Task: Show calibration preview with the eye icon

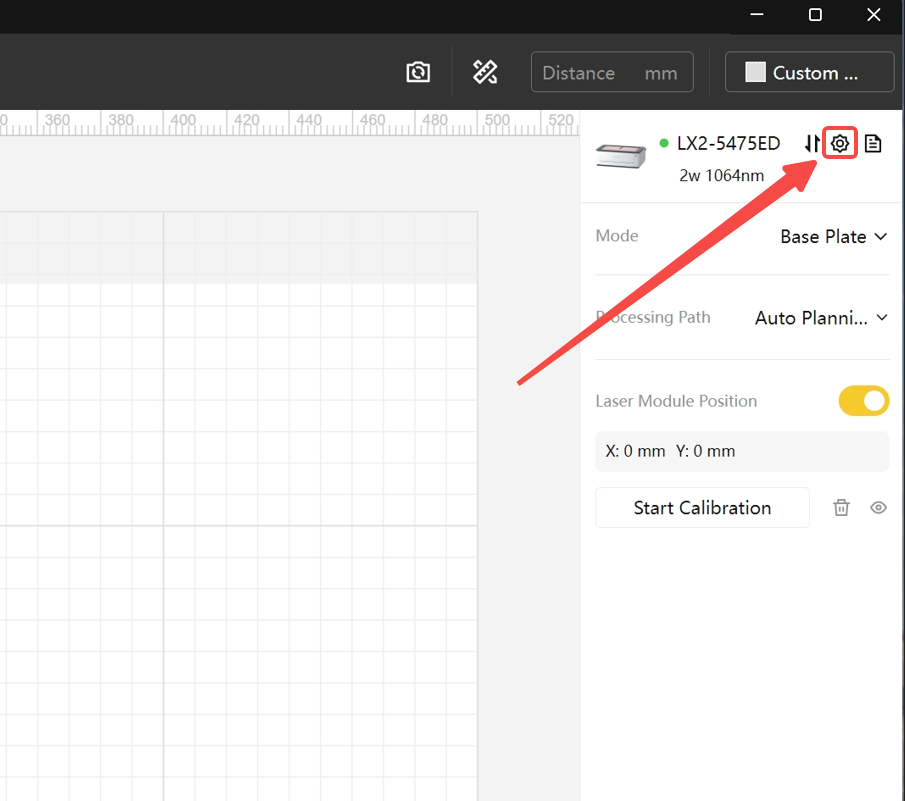Action: pyautogui.click(x=878, y=507)
